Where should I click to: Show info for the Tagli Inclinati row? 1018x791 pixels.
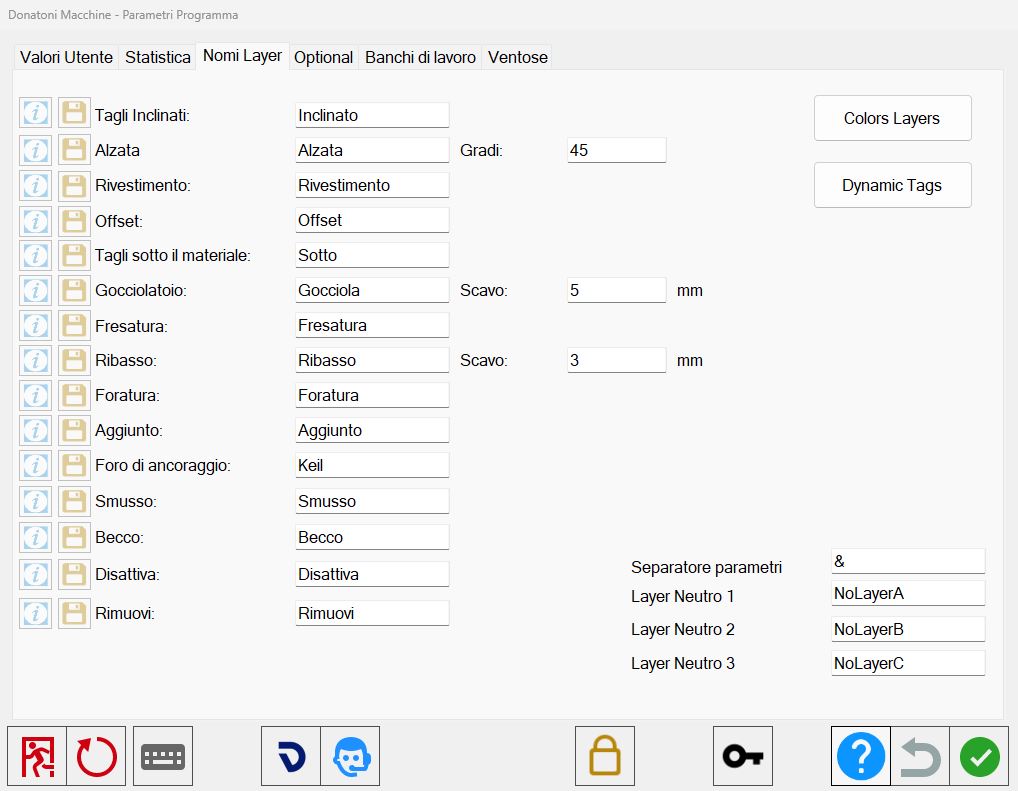click(36, 113)
